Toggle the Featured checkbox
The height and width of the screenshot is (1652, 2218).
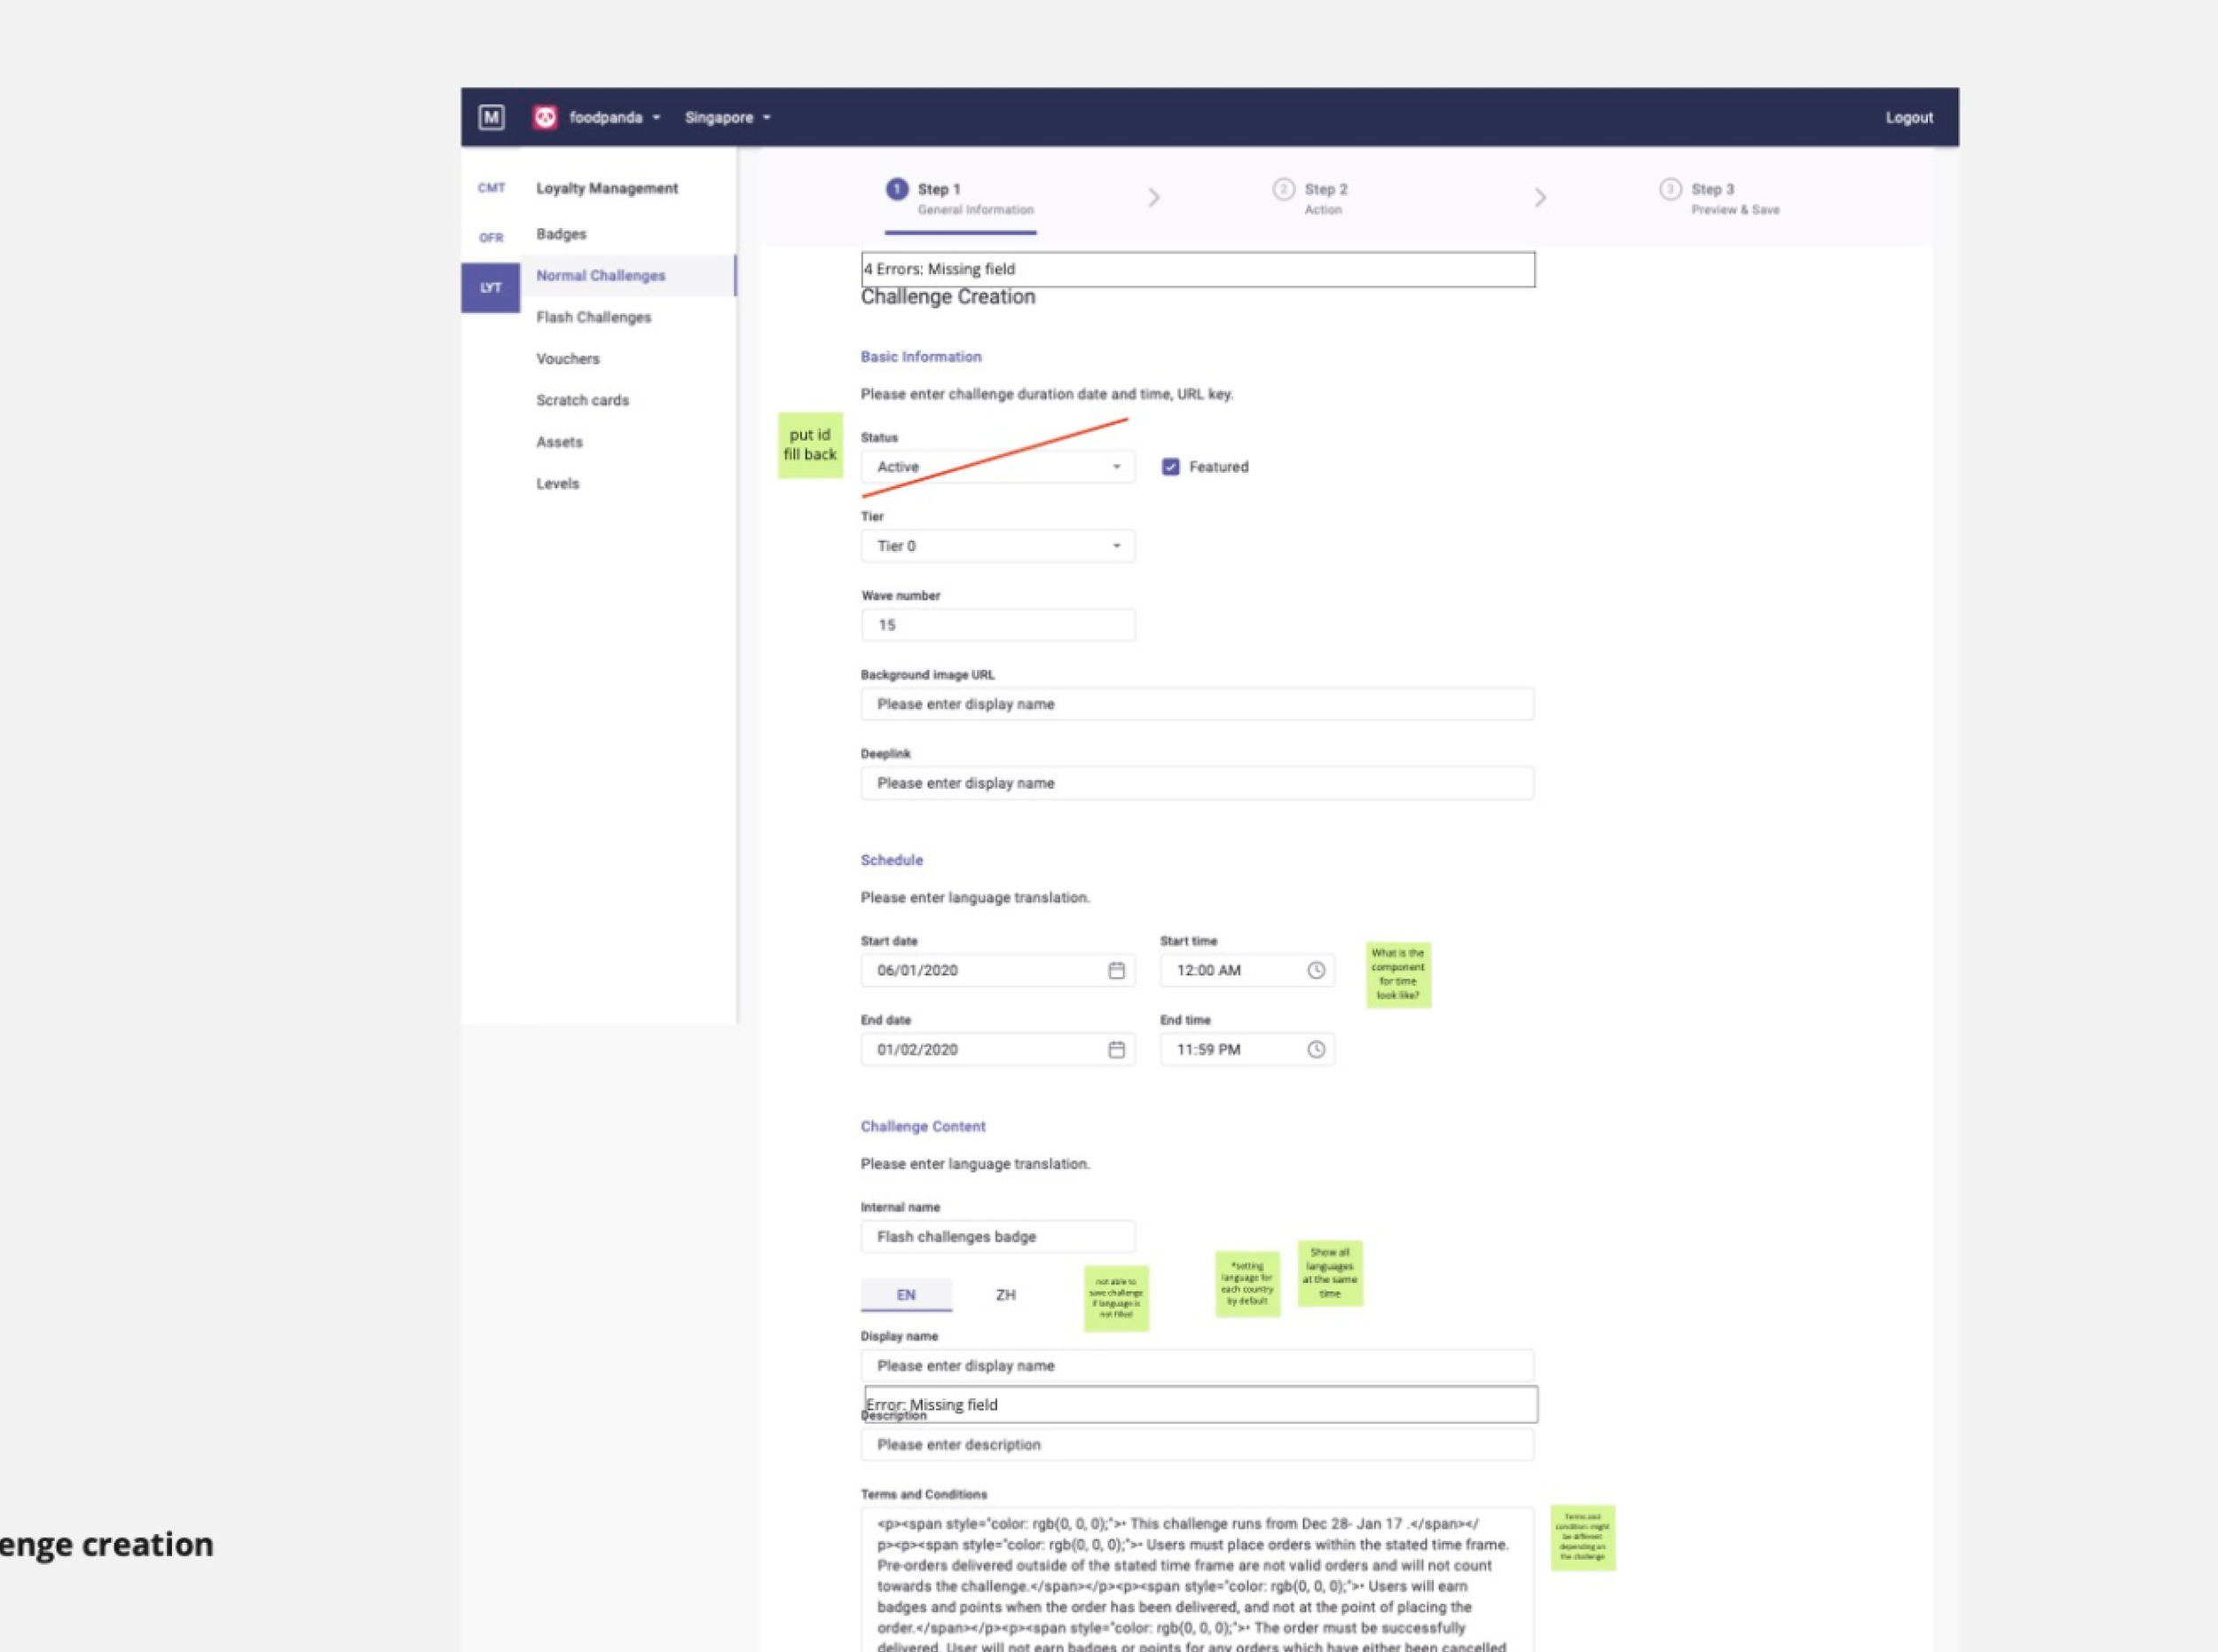coord(1170,467)
